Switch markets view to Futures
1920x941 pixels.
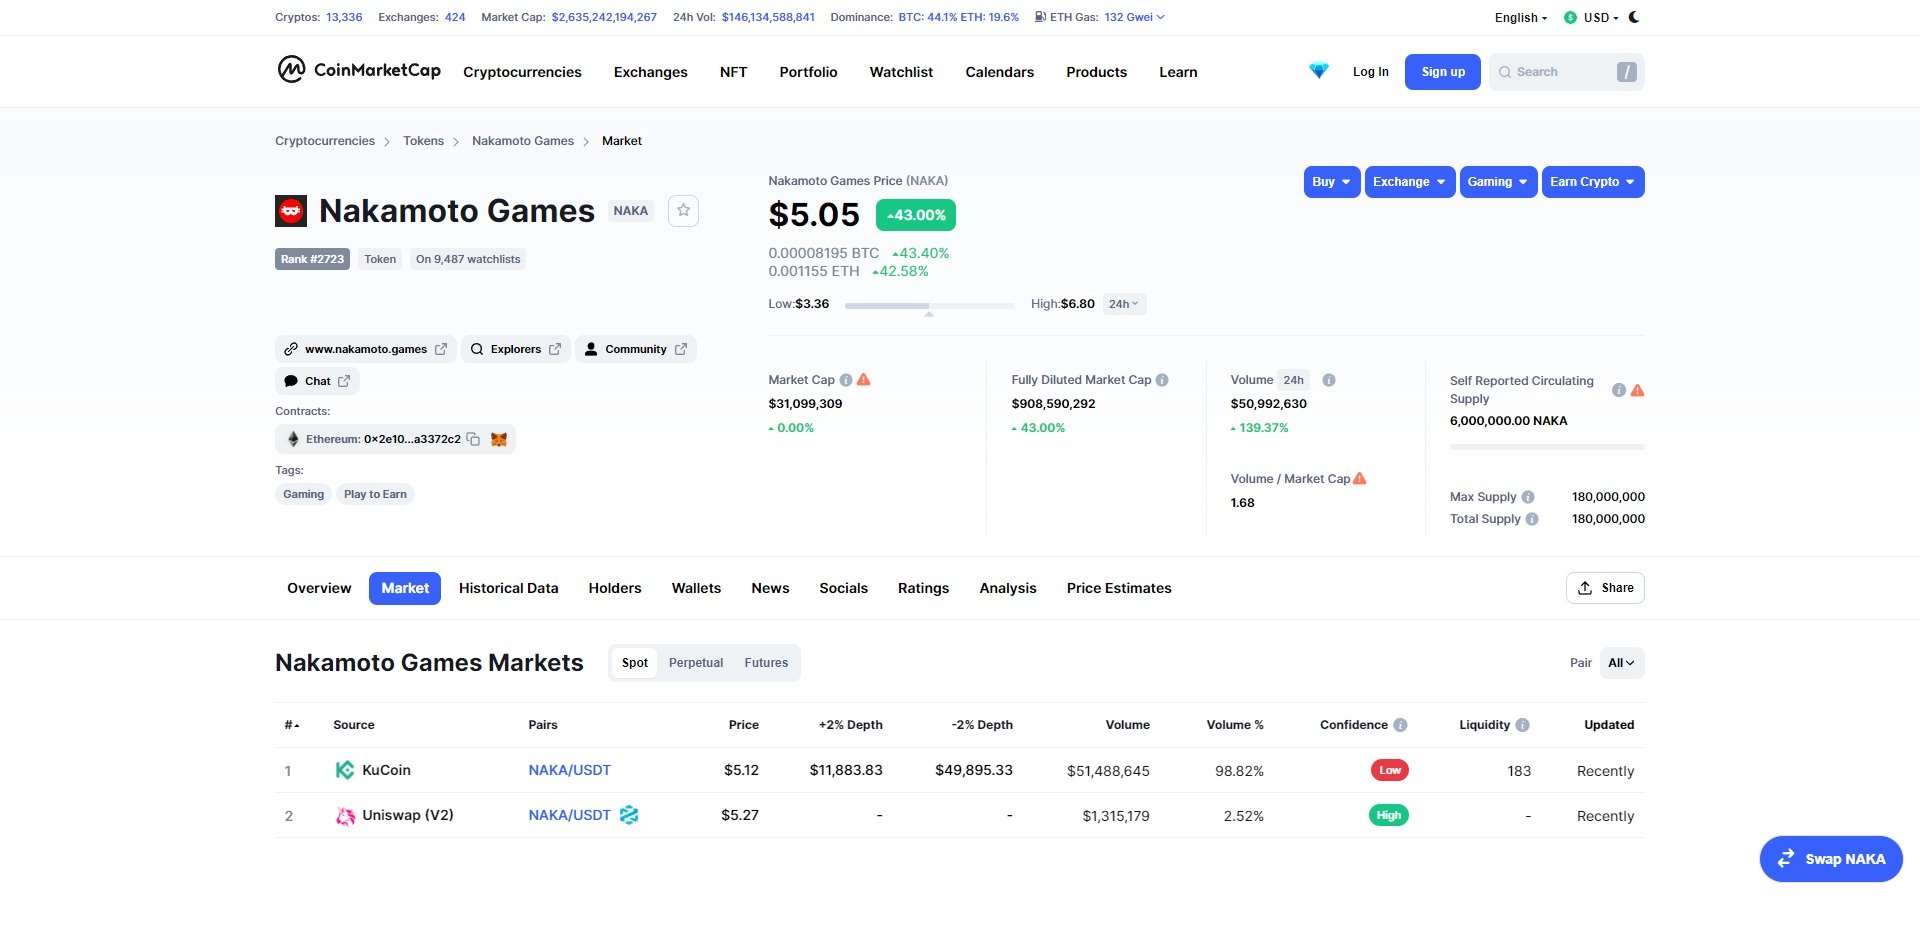(766, 662)
